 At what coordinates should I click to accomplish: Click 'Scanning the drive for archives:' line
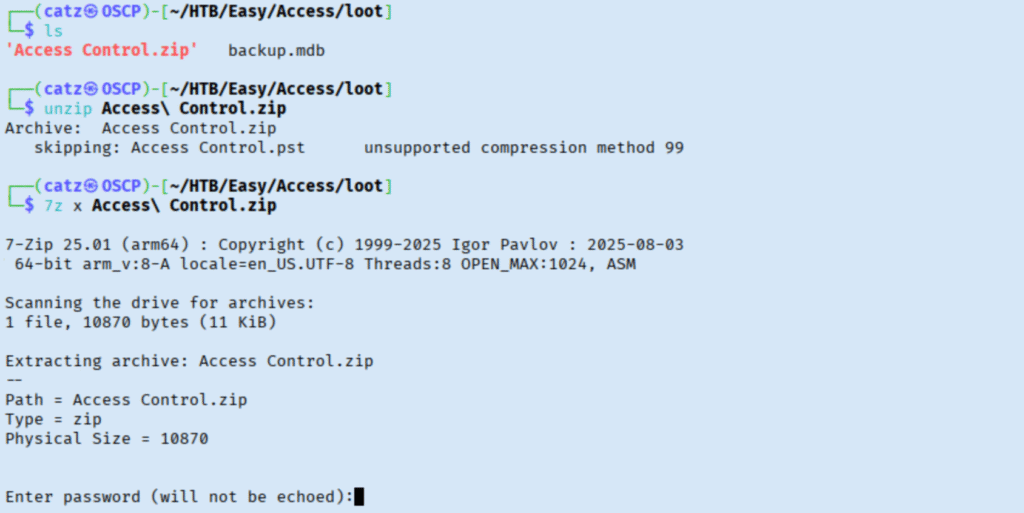(160, 302)
